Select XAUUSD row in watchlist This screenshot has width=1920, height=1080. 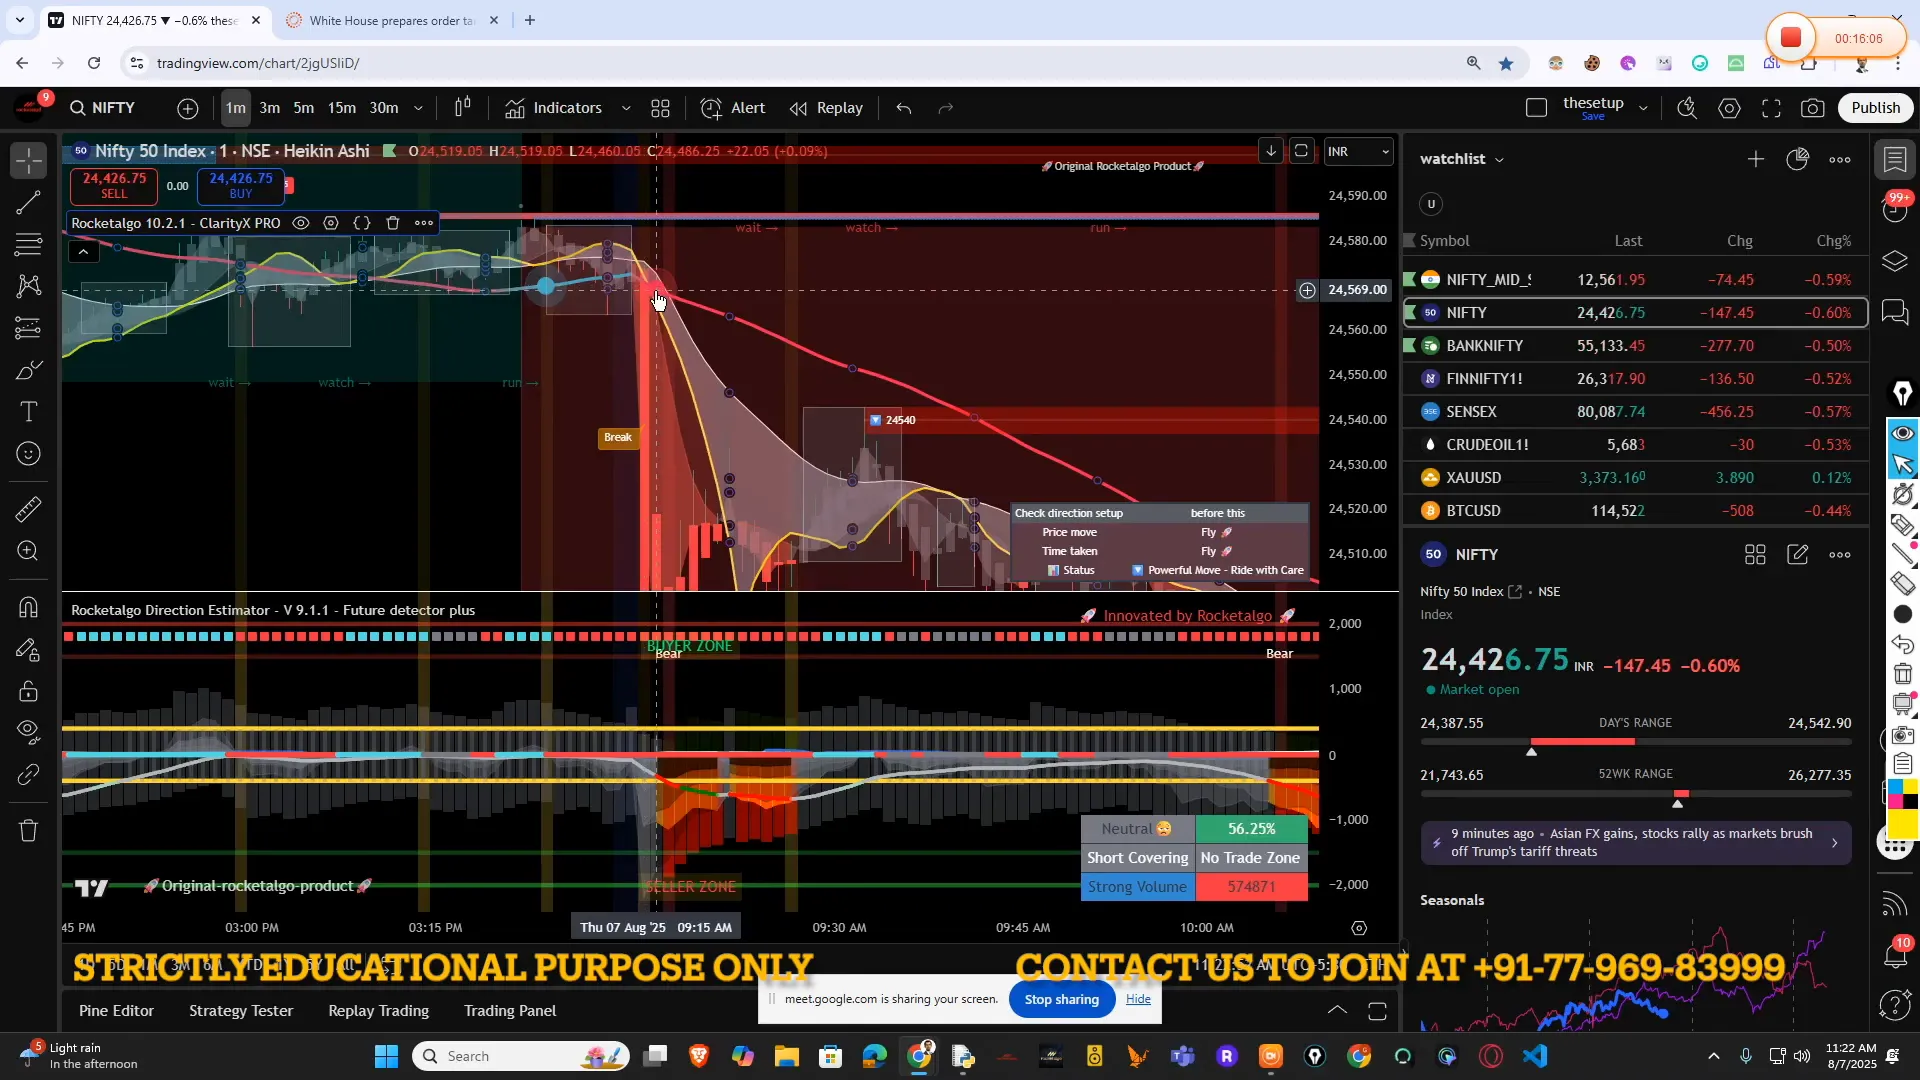(1636, 478)
